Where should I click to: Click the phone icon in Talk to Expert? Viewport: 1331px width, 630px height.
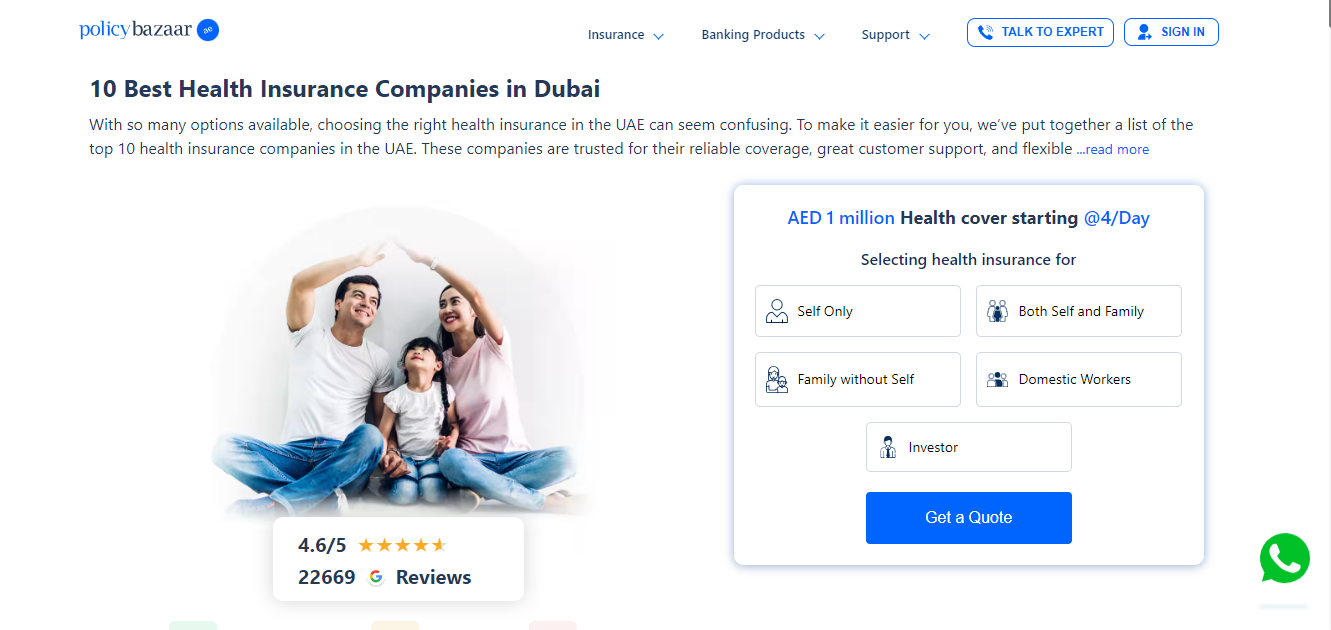tap(985, 32)
